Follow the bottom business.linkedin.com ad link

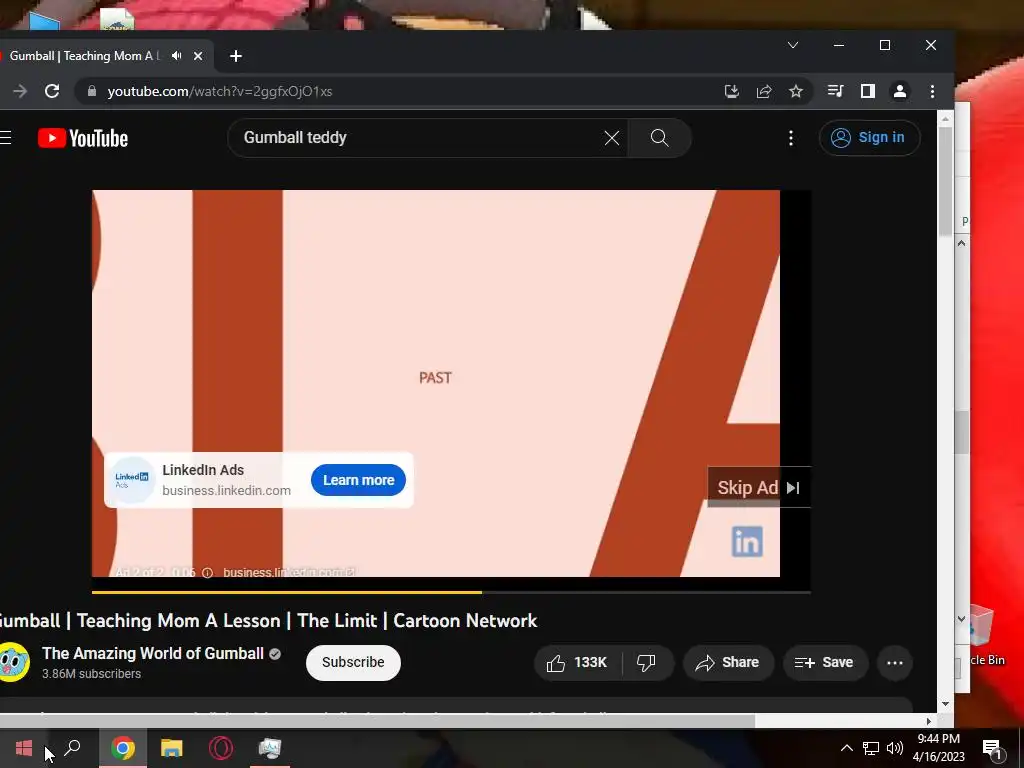click(288, 572)
